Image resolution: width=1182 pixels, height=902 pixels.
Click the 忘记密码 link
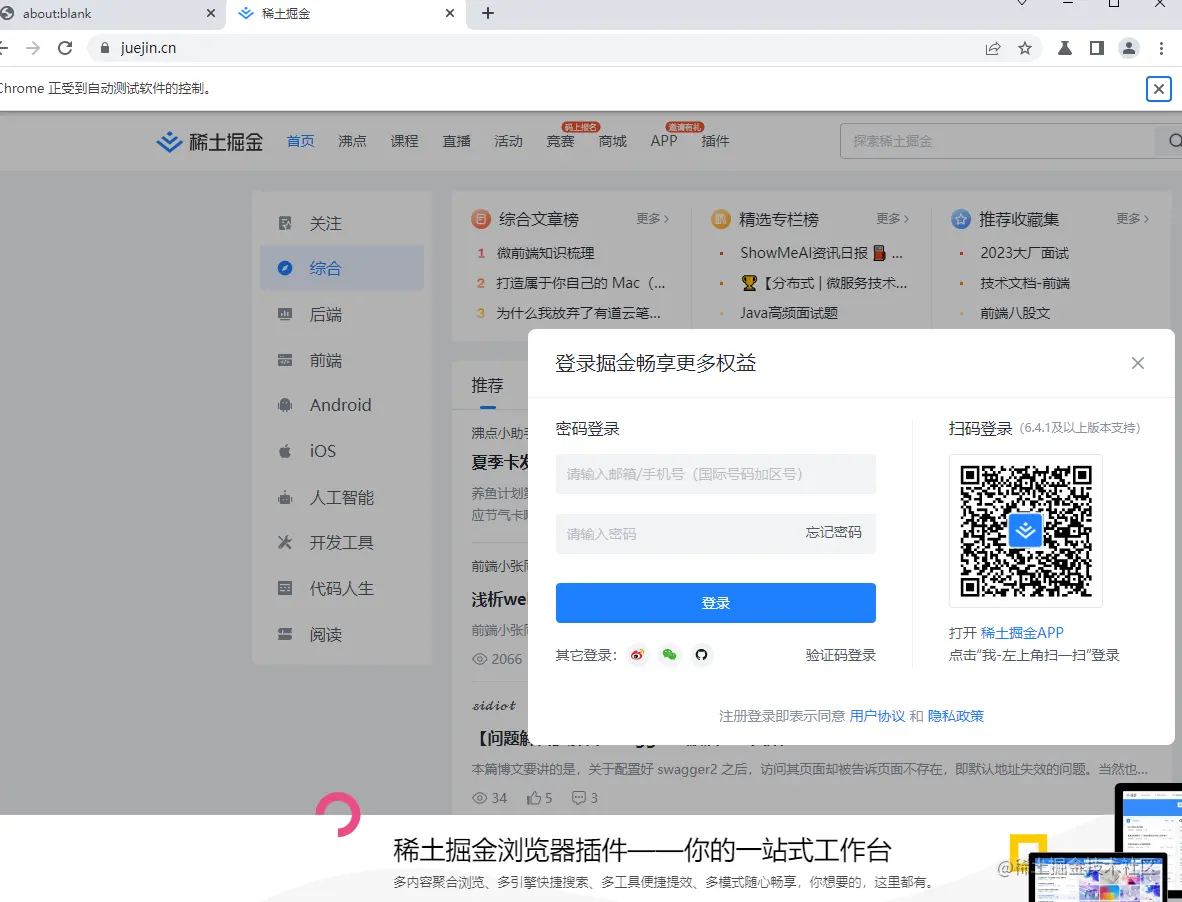(833, 533)
